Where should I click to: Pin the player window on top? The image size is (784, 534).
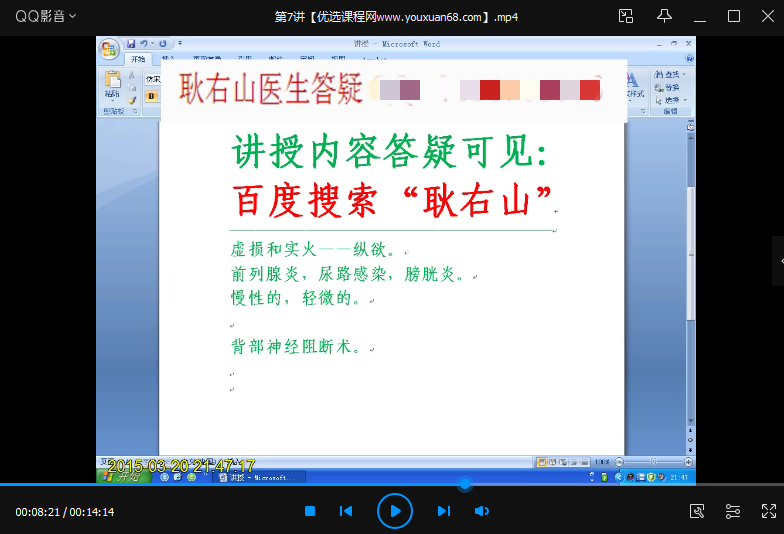point(664,16)
